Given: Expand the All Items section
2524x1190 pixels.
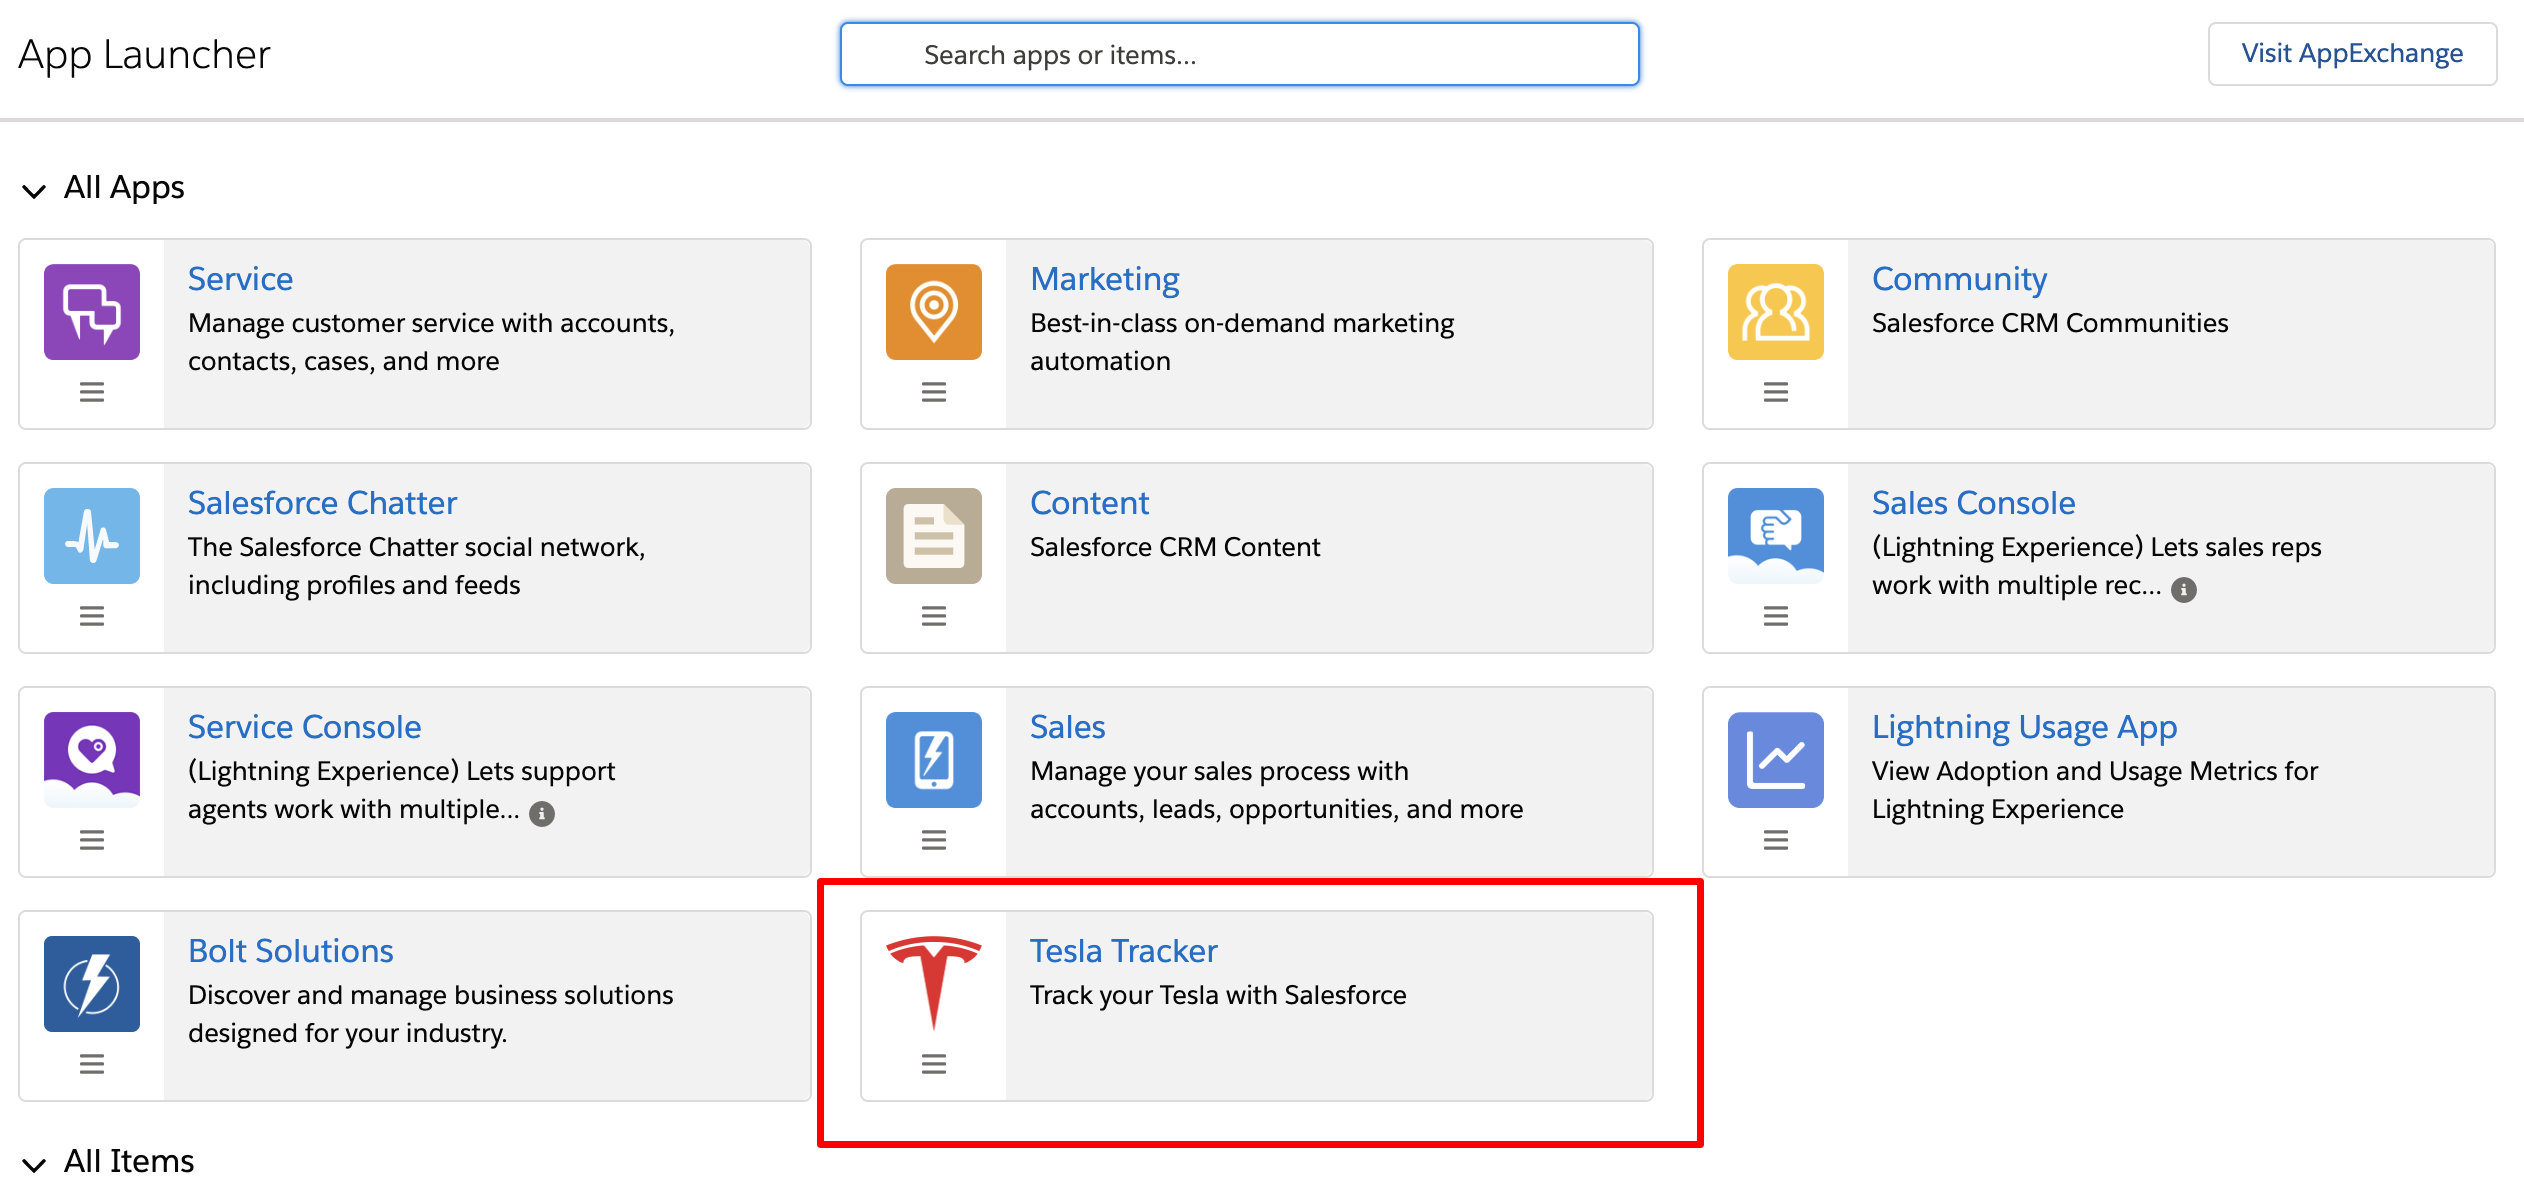Looking at the screenshot, I should [35, 1164].
